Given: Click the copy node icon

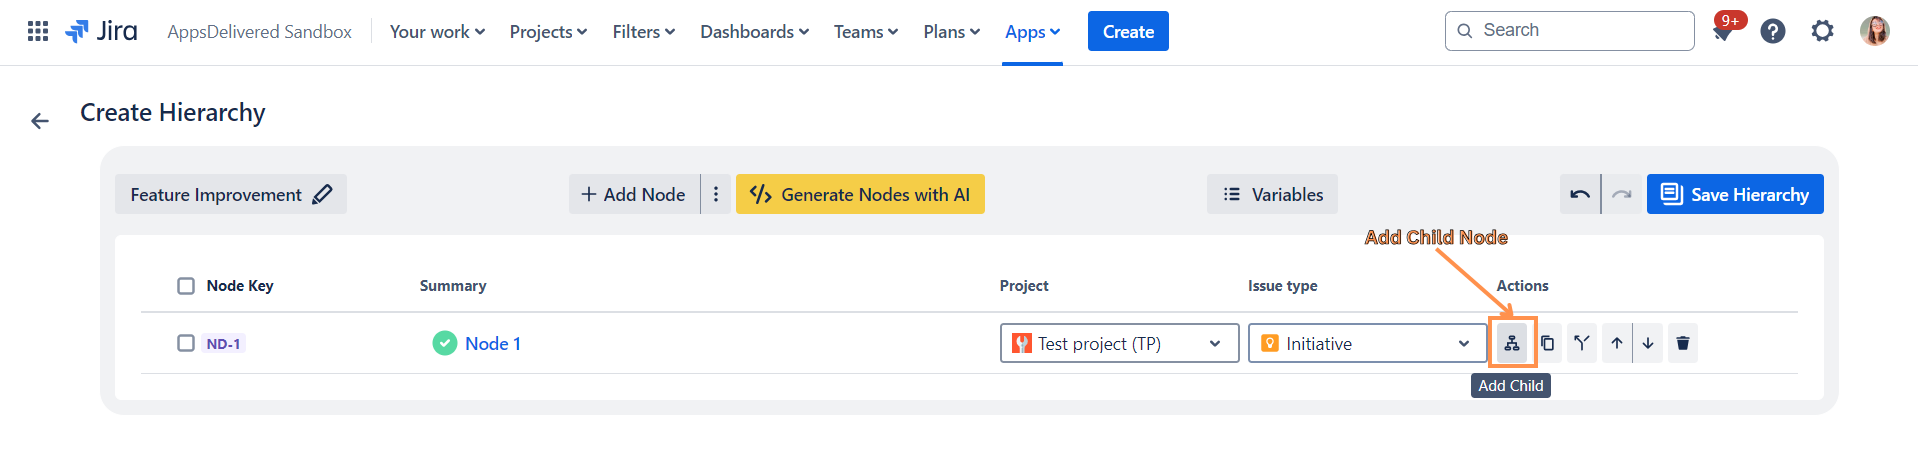Looking at the screenshot, I should [1547, 343].
